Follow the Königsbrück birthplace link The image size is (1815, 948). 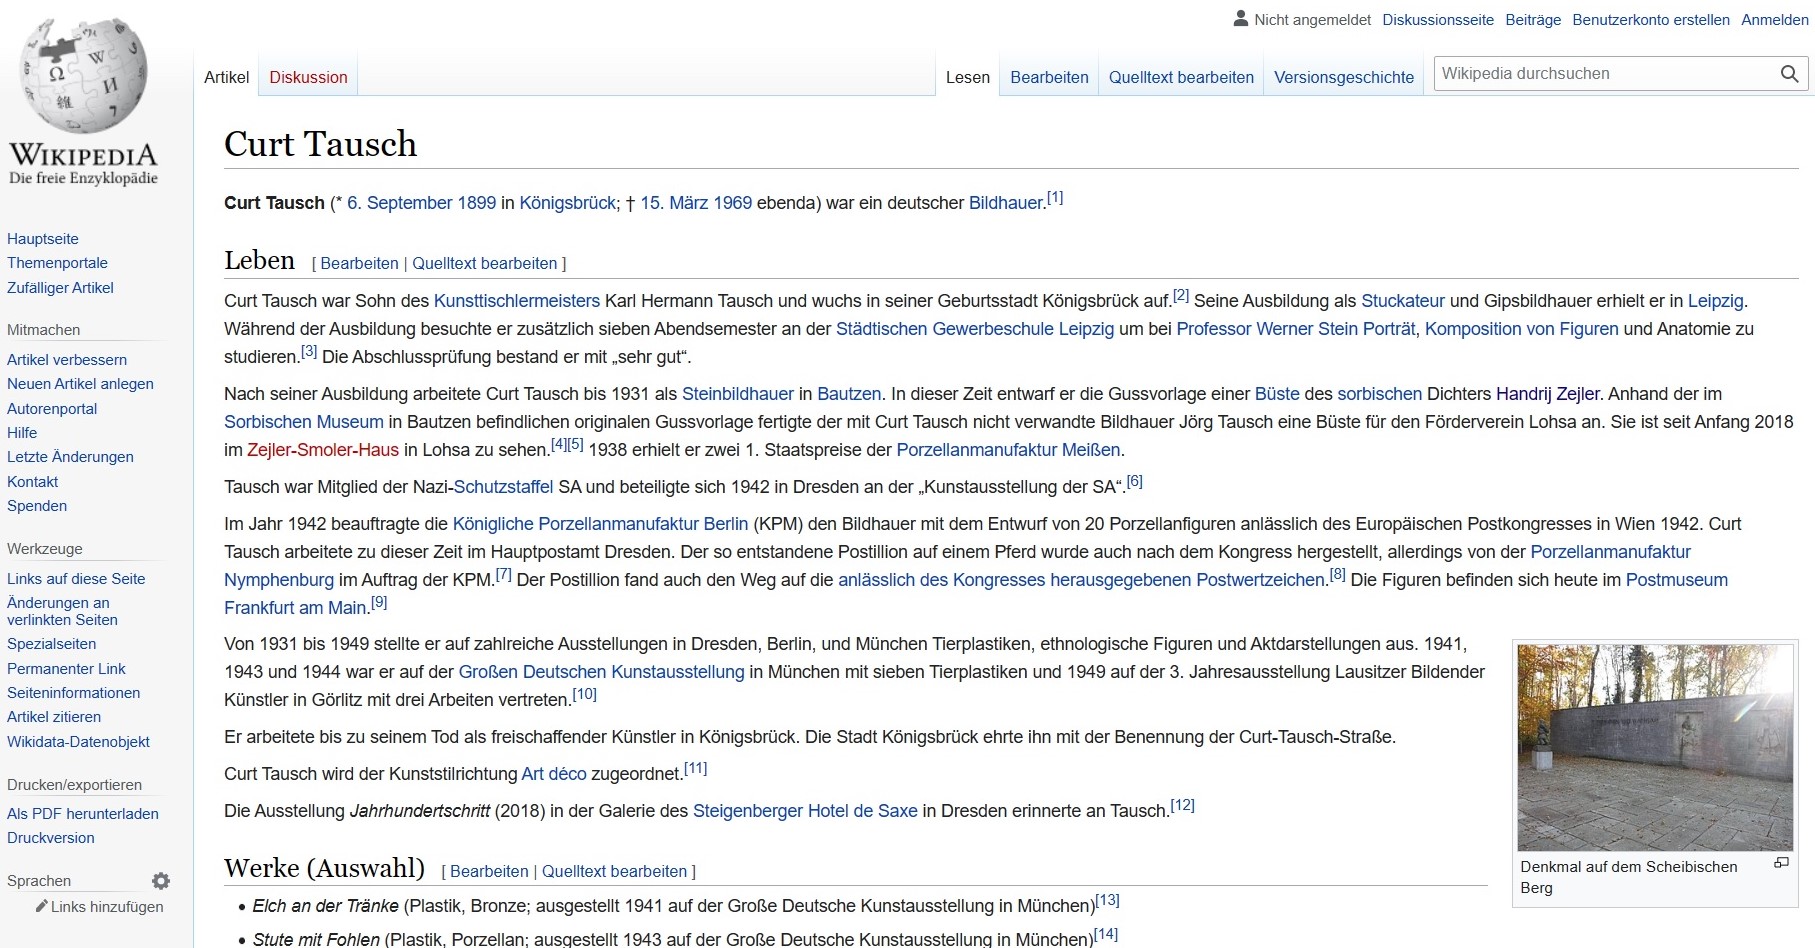(x=567, y=203)
